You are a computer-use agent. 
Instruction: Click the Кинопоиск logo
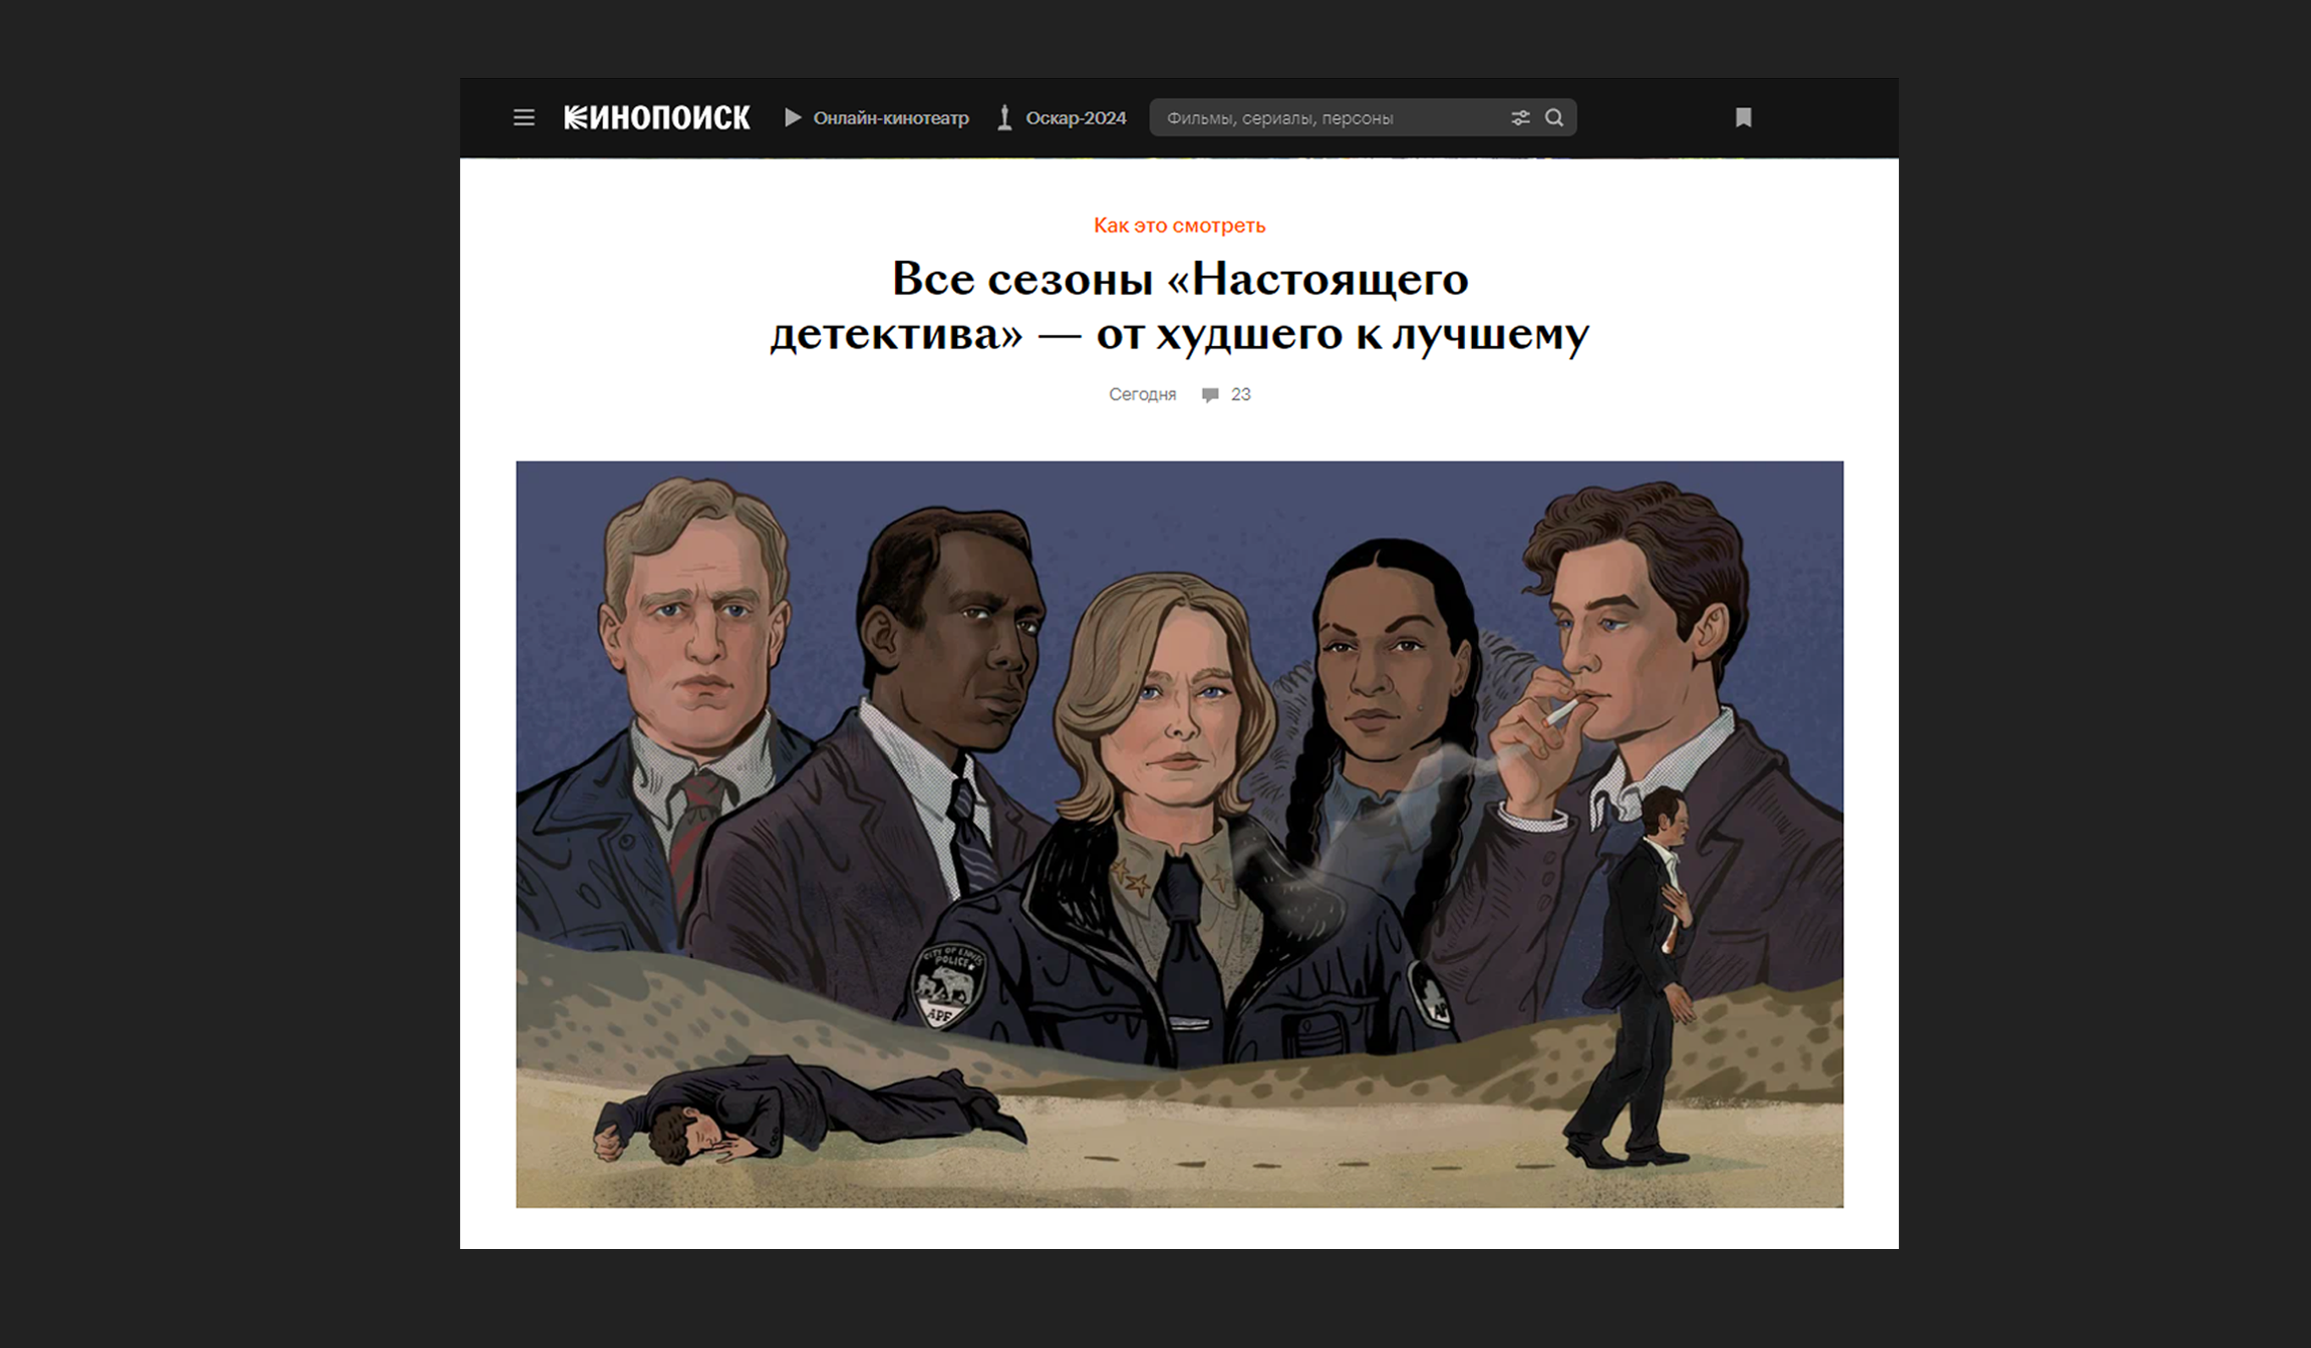tap(656, 118)
